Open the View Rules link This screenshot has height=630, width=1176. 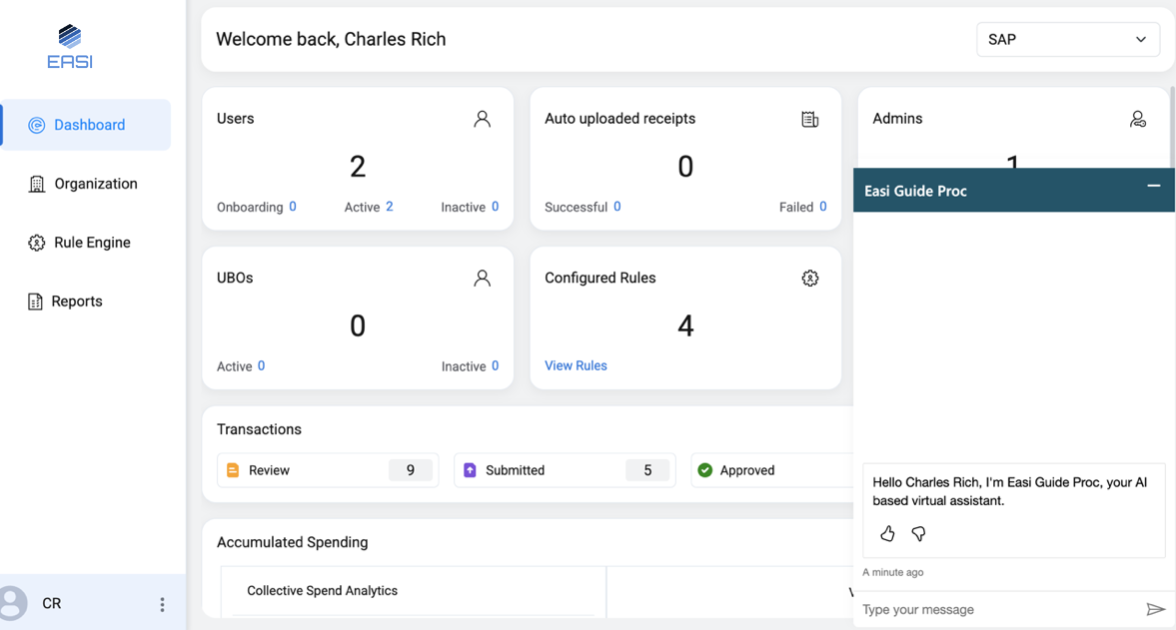click(575, 366)
